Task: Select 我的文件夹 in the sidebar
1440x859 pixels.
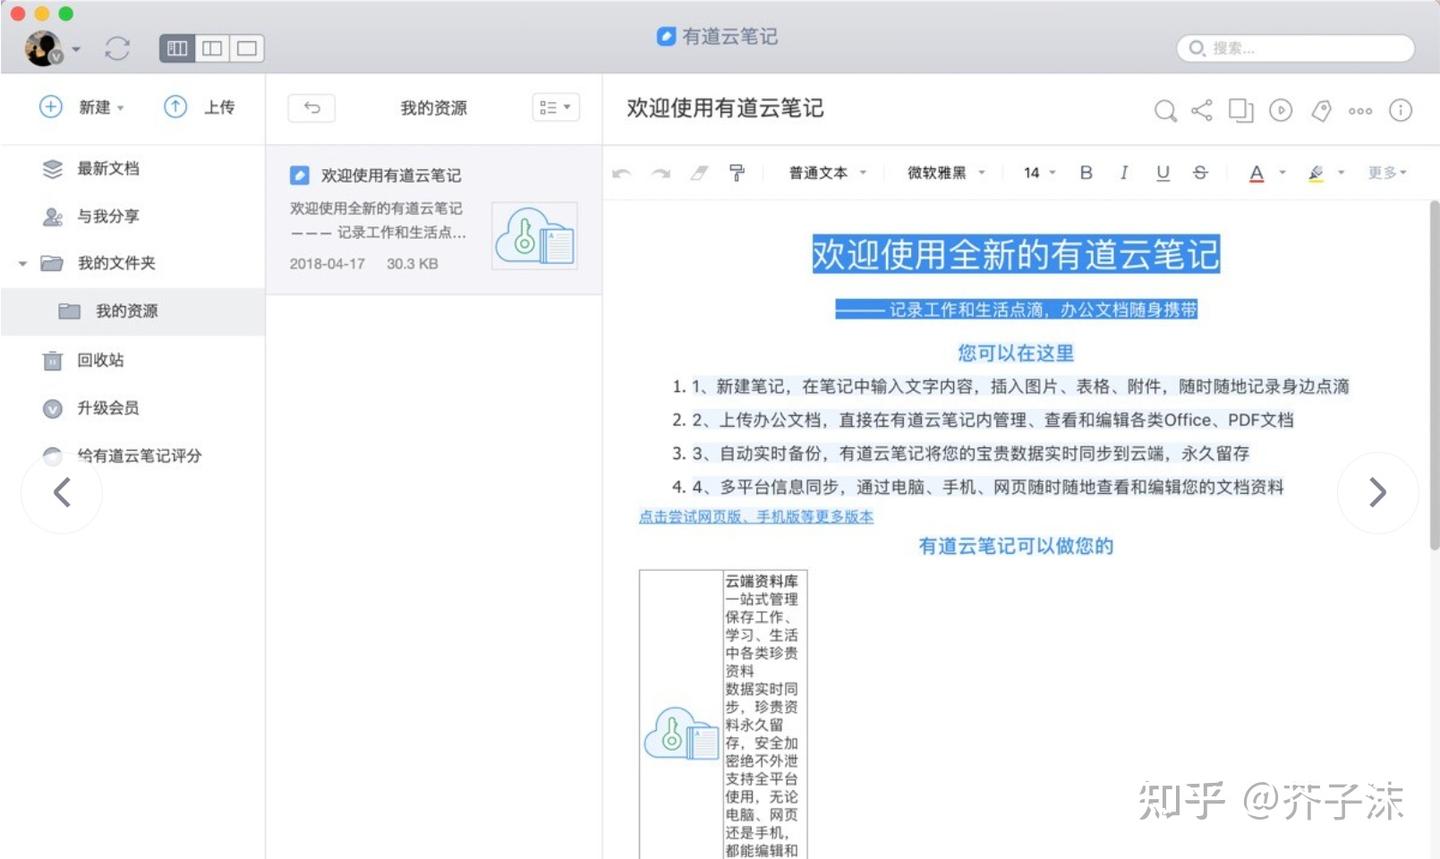Action: point(117,263)
